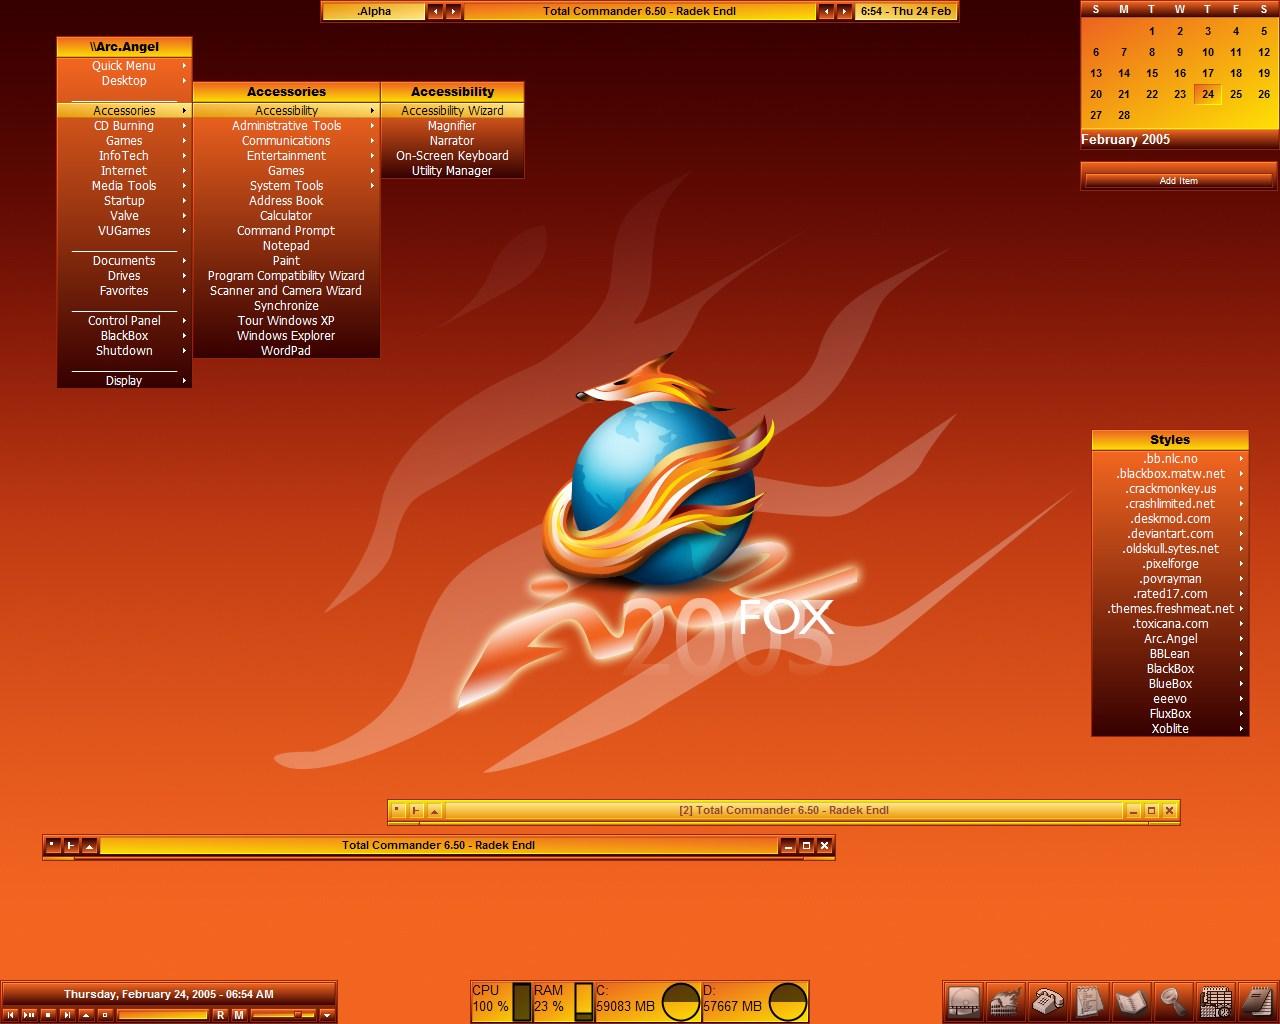Image resolution: width=1280 pixels, height=1024 pixels.
Task: Click previous workspace arrow beside .Alpha
Action: tap(435, 11)
